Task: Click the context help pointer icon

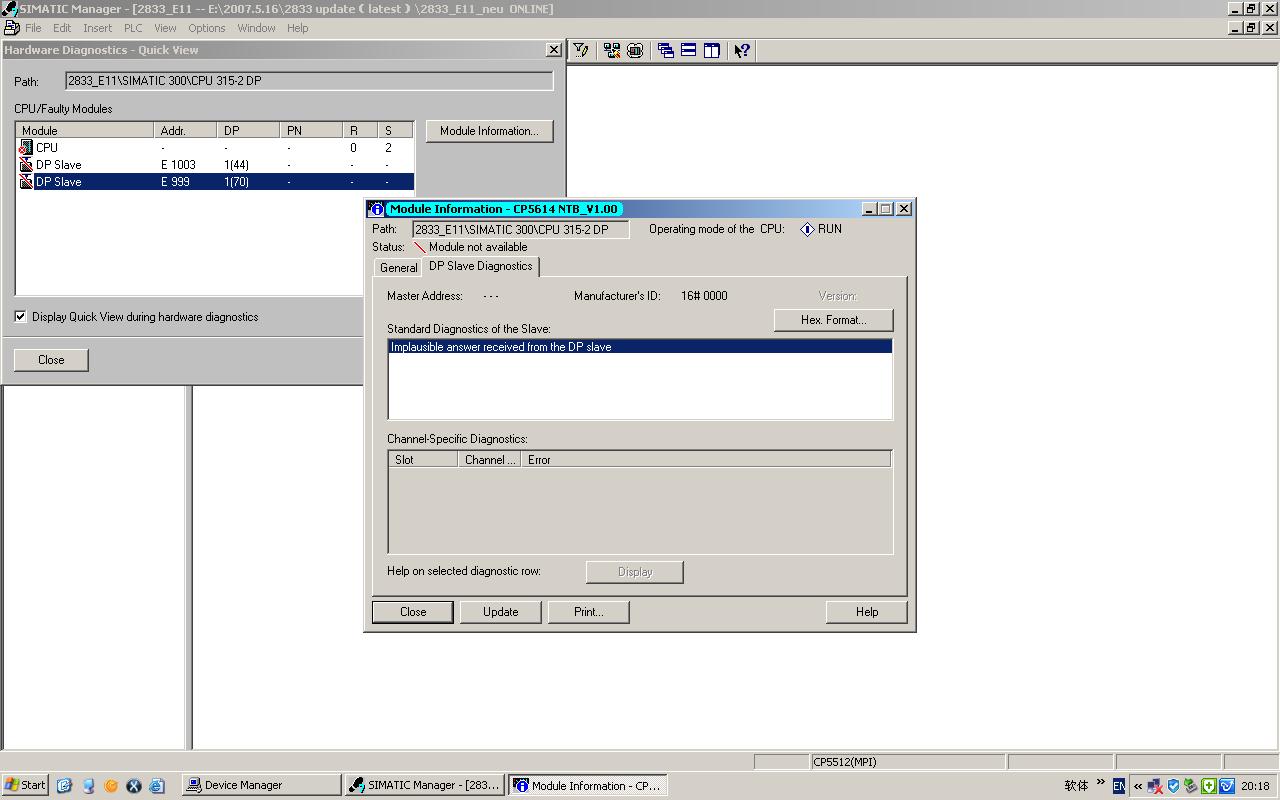Action: tap(741, 51)
